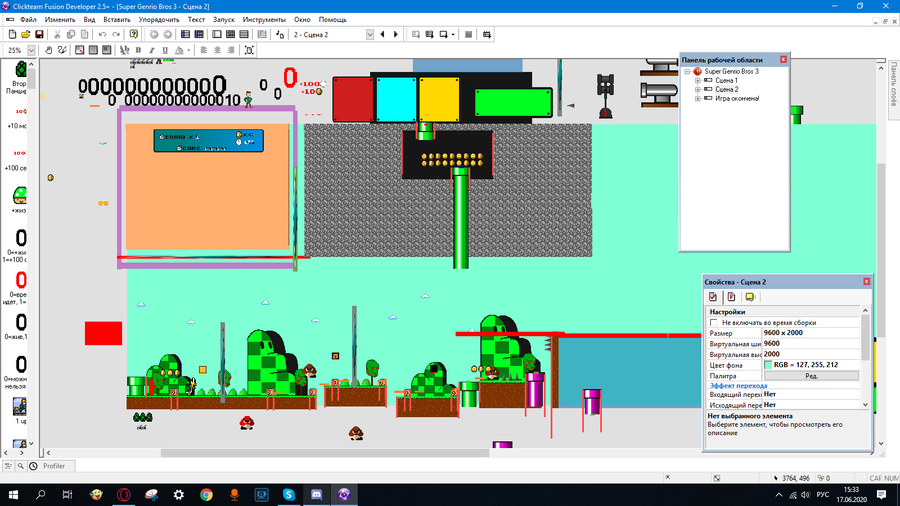Viewport: 900px width, 506px height.
Task: Open the Инструменты menu
Action: [x=264, y=20]
